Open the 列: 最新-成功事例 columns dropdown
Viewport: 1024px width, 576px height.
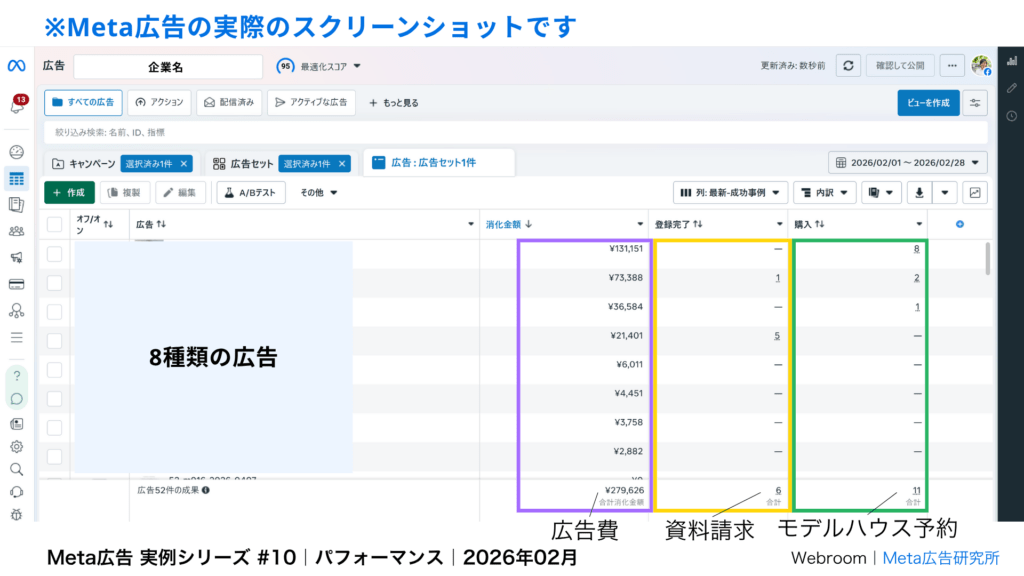pos(730,193)
